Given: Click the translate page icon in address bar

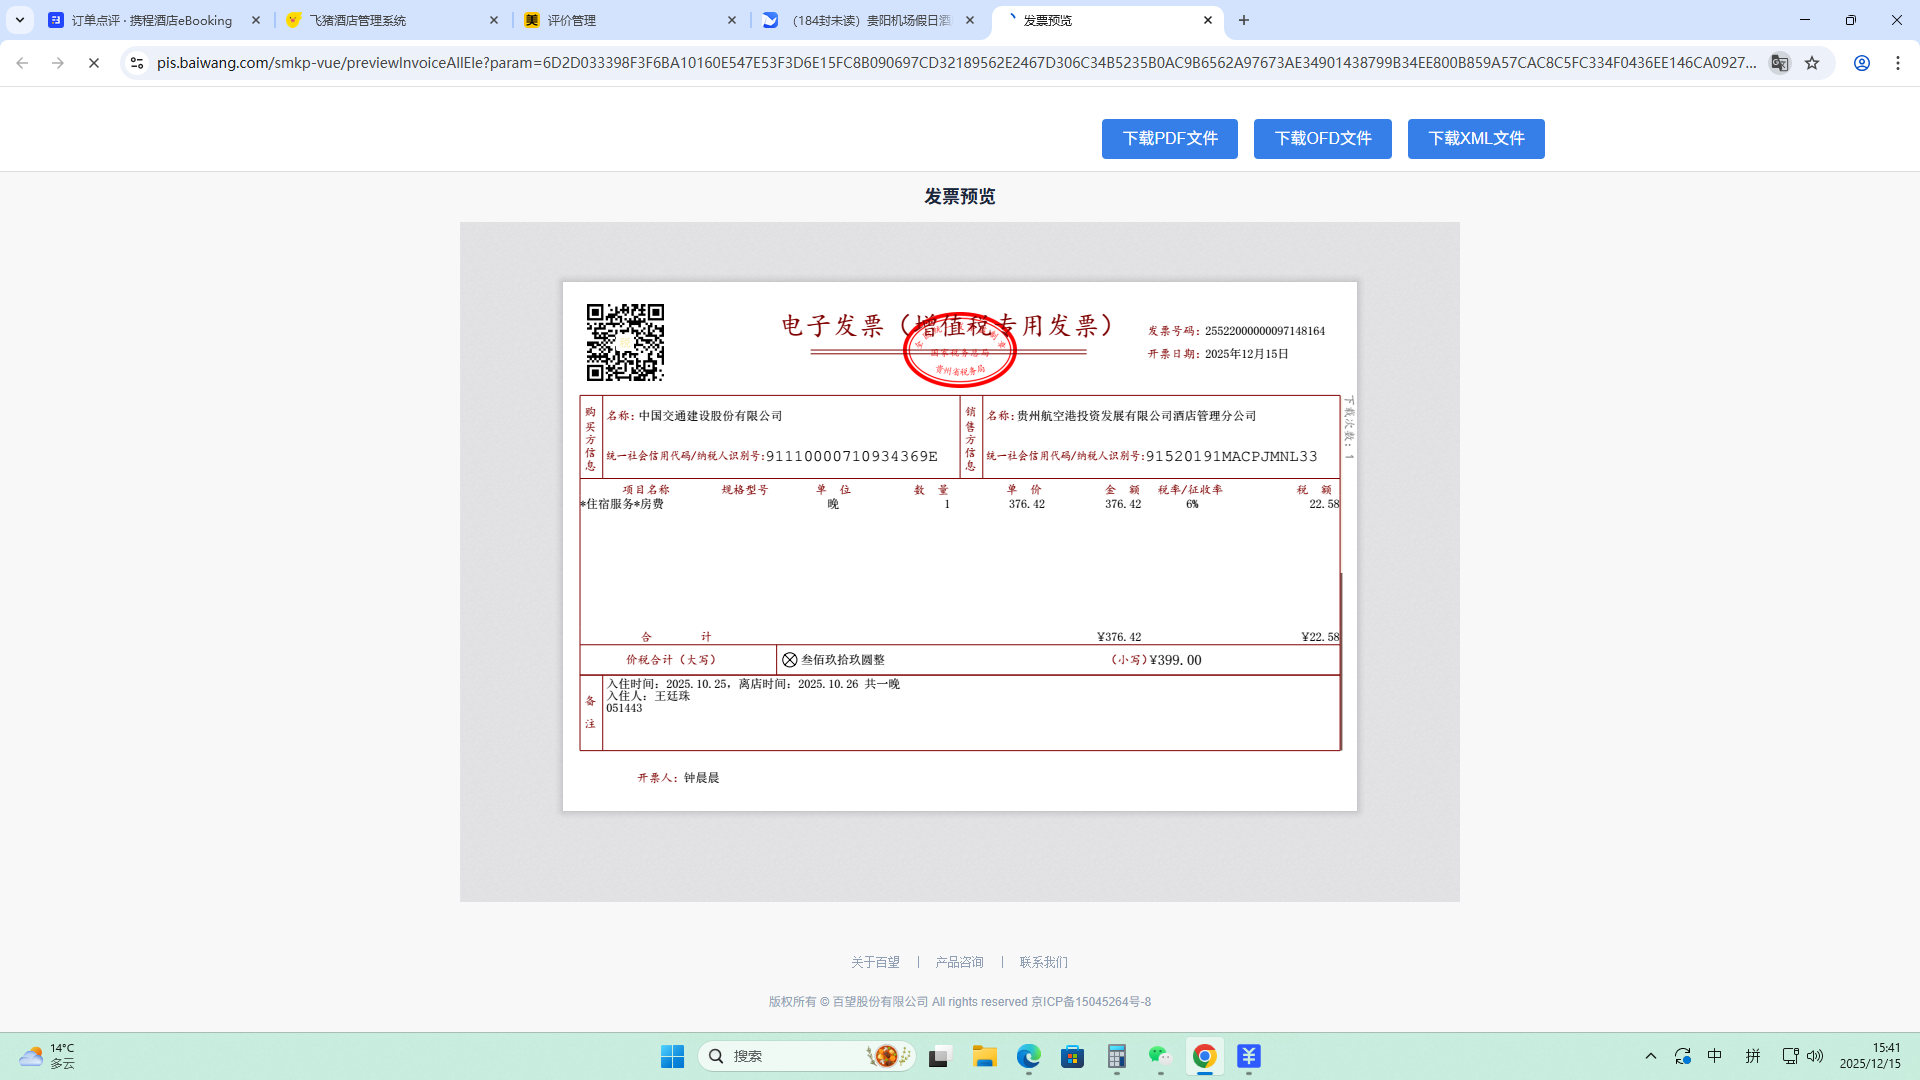Looking at the screenshot, I should [1779, 63].
